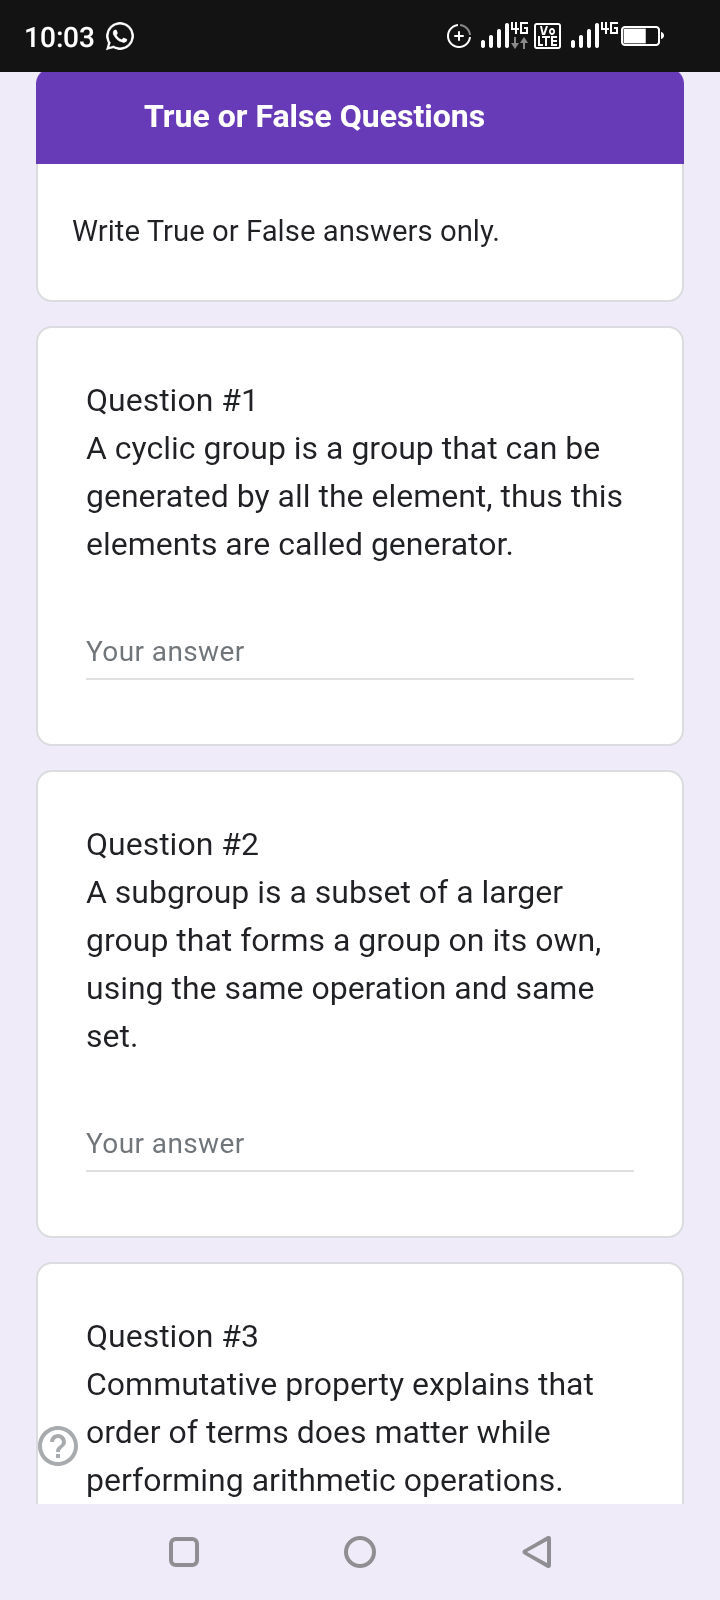Viewport: 720px width, 1600px height.
Task: Tap the 'Write True or False answers only' instruction
Action: [286, 231]
